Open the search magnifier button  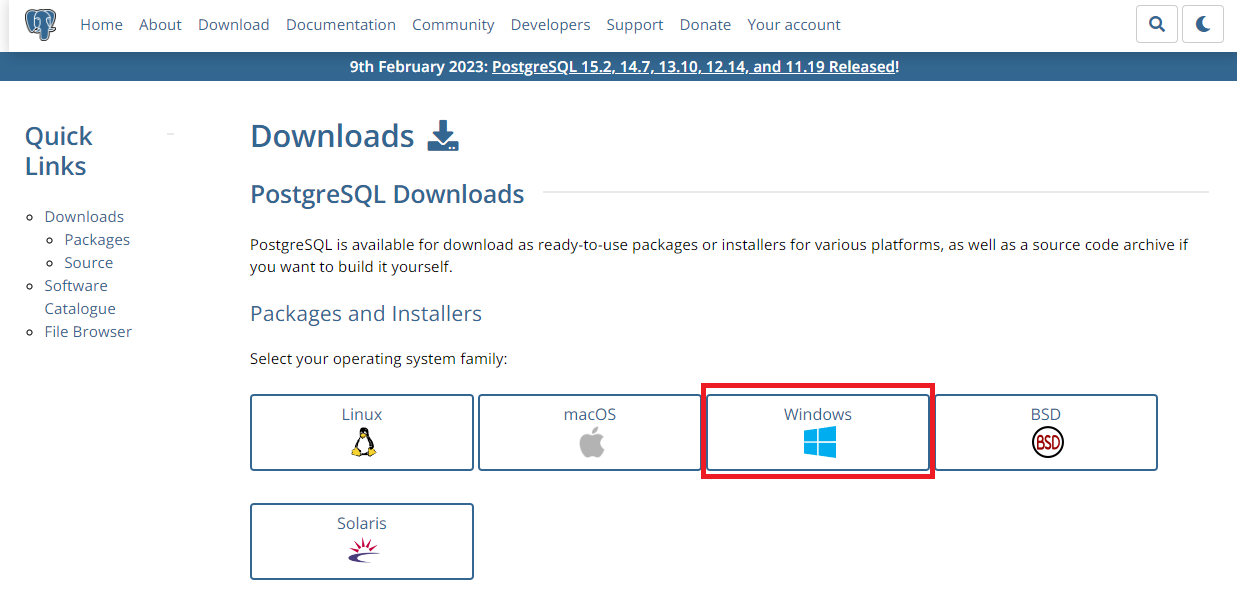coord(1157,24)
